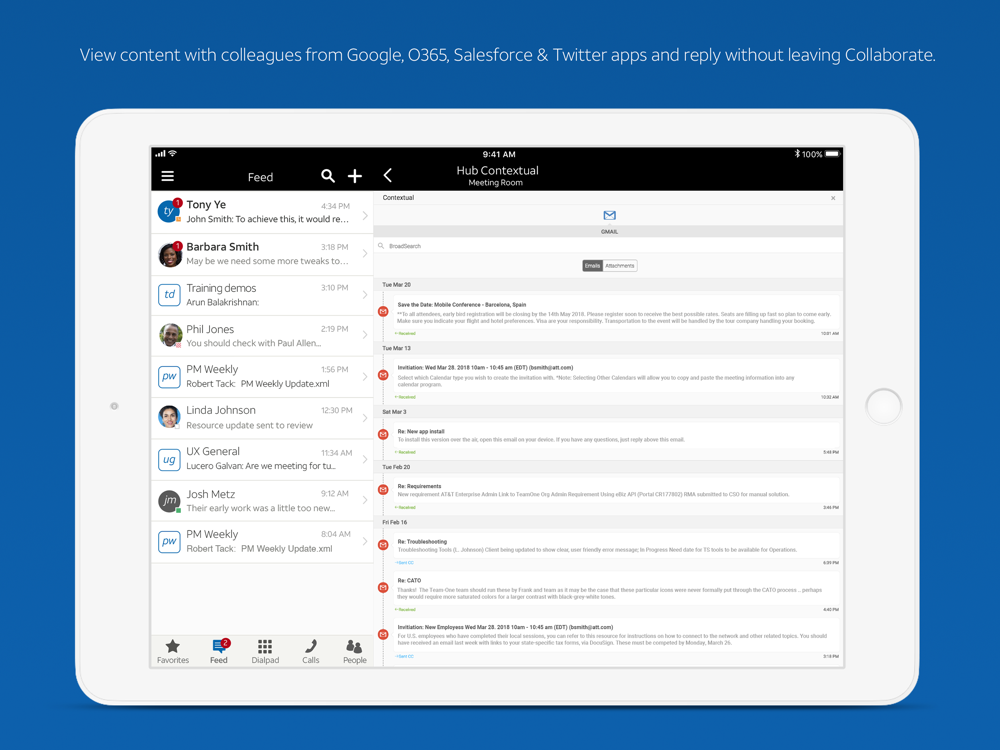Open the Favorites tab
Viewport: 1000px width, 750px height.
coord(173,652)
